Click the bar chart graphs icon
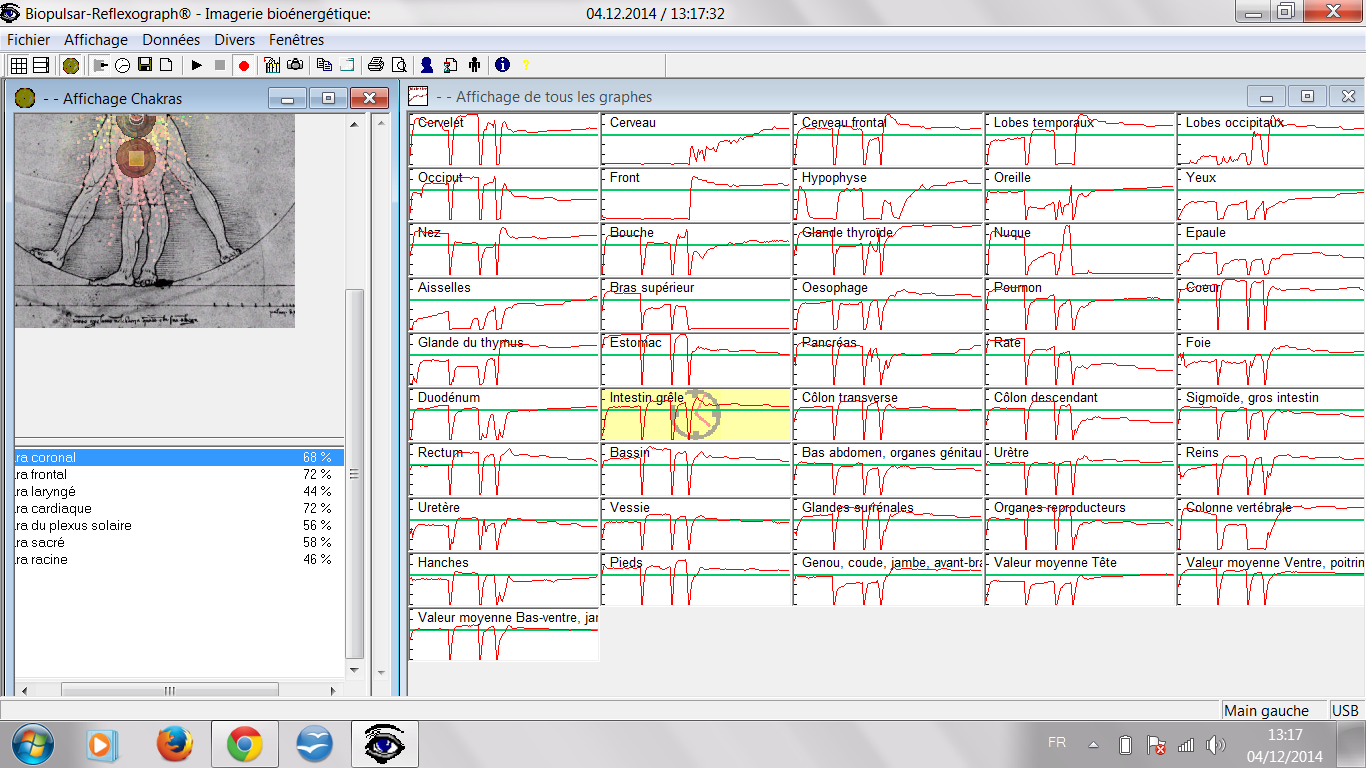The height and width of the screenshot is (768, 1366). pos(272,65)
